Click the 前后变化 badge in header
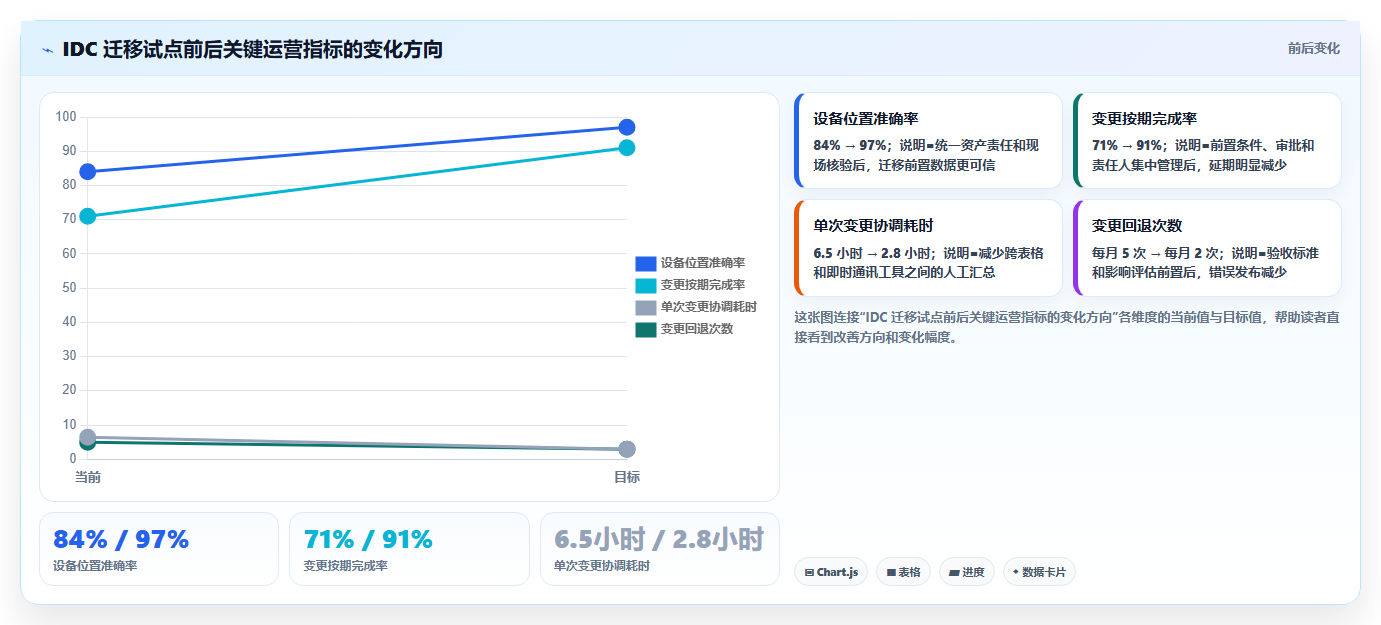Image resolution: width=1381 pixels, height=625 pixels. [1313, 48]
